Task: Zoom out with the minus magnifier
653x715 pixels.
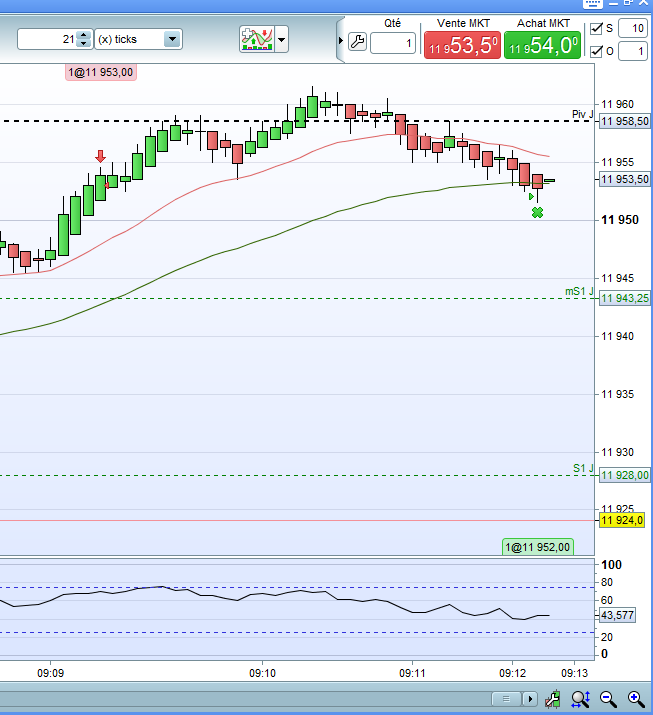Action: pos(608,699)
